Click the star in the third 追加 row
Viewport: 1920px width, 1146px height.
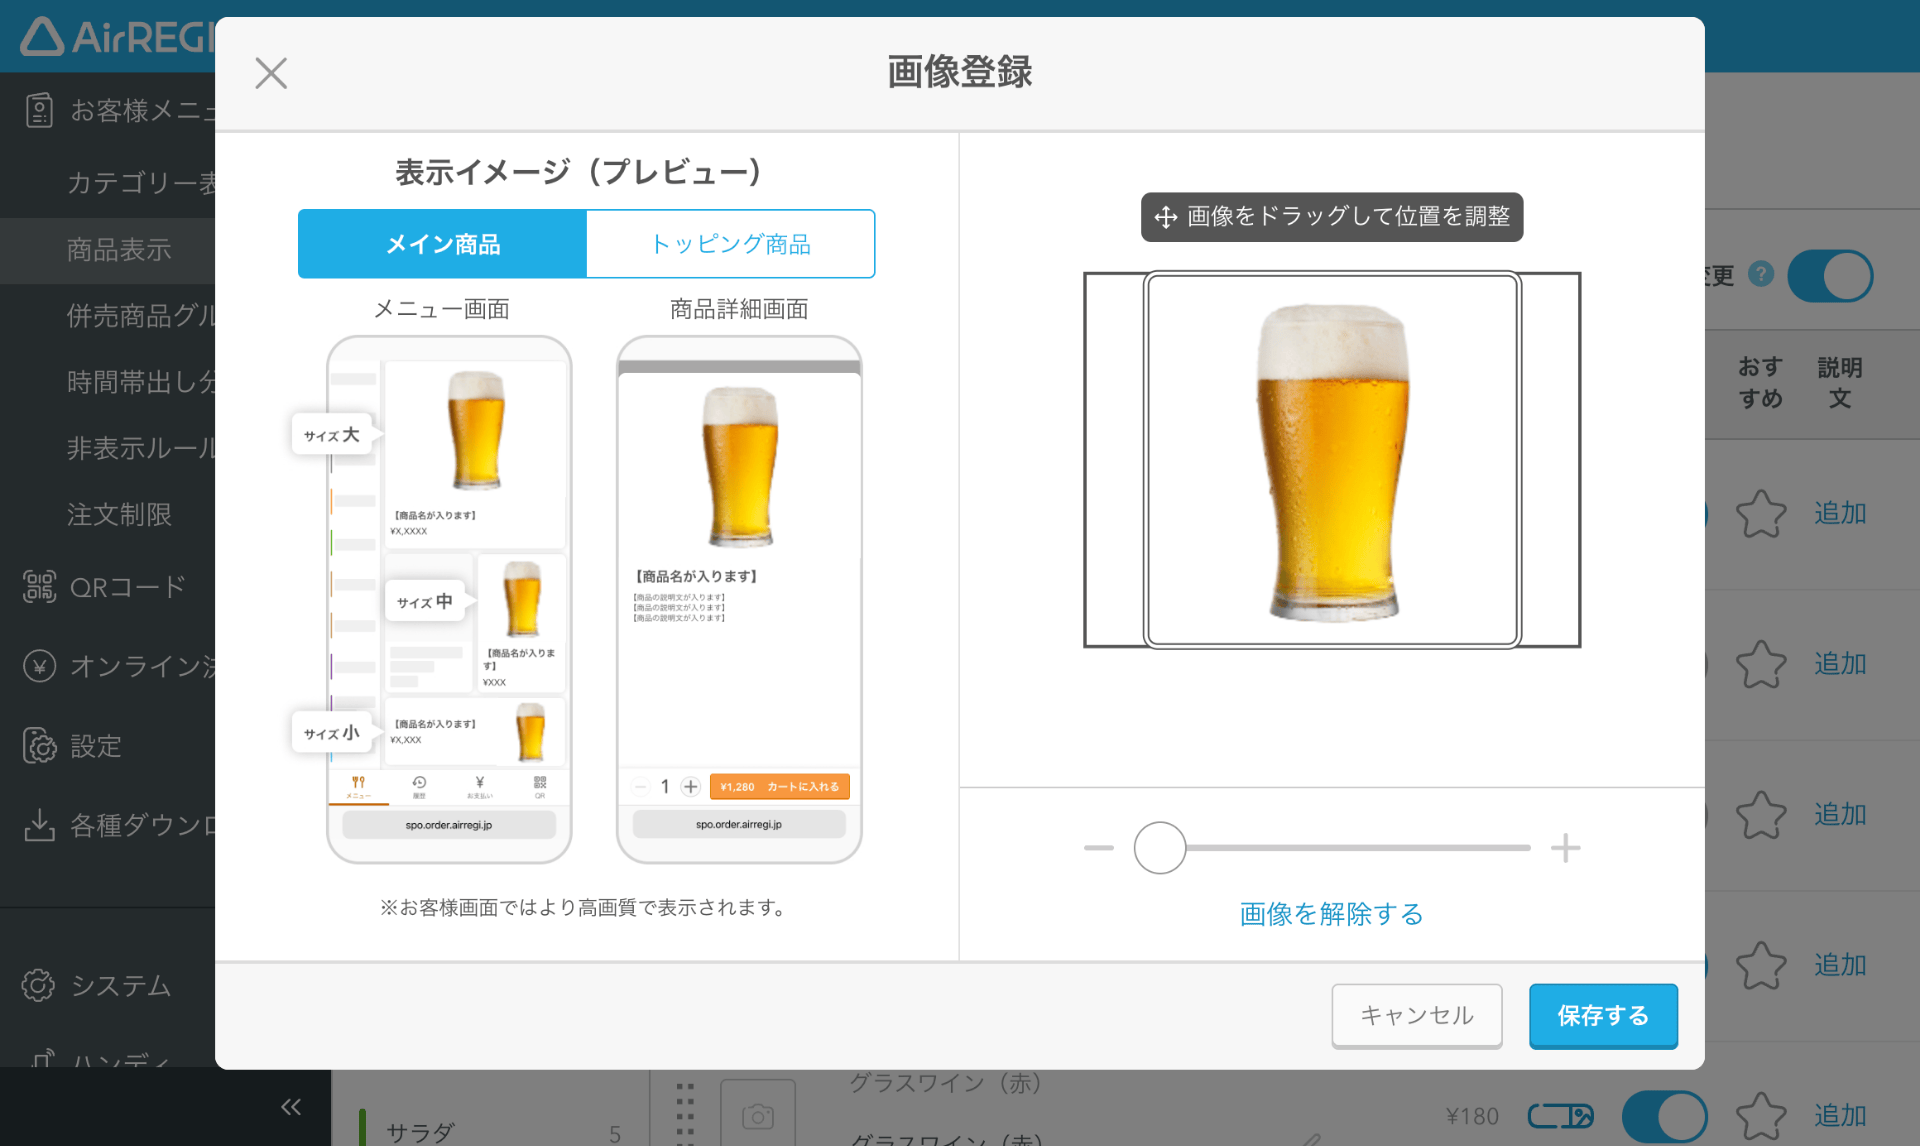point(1761,815)
